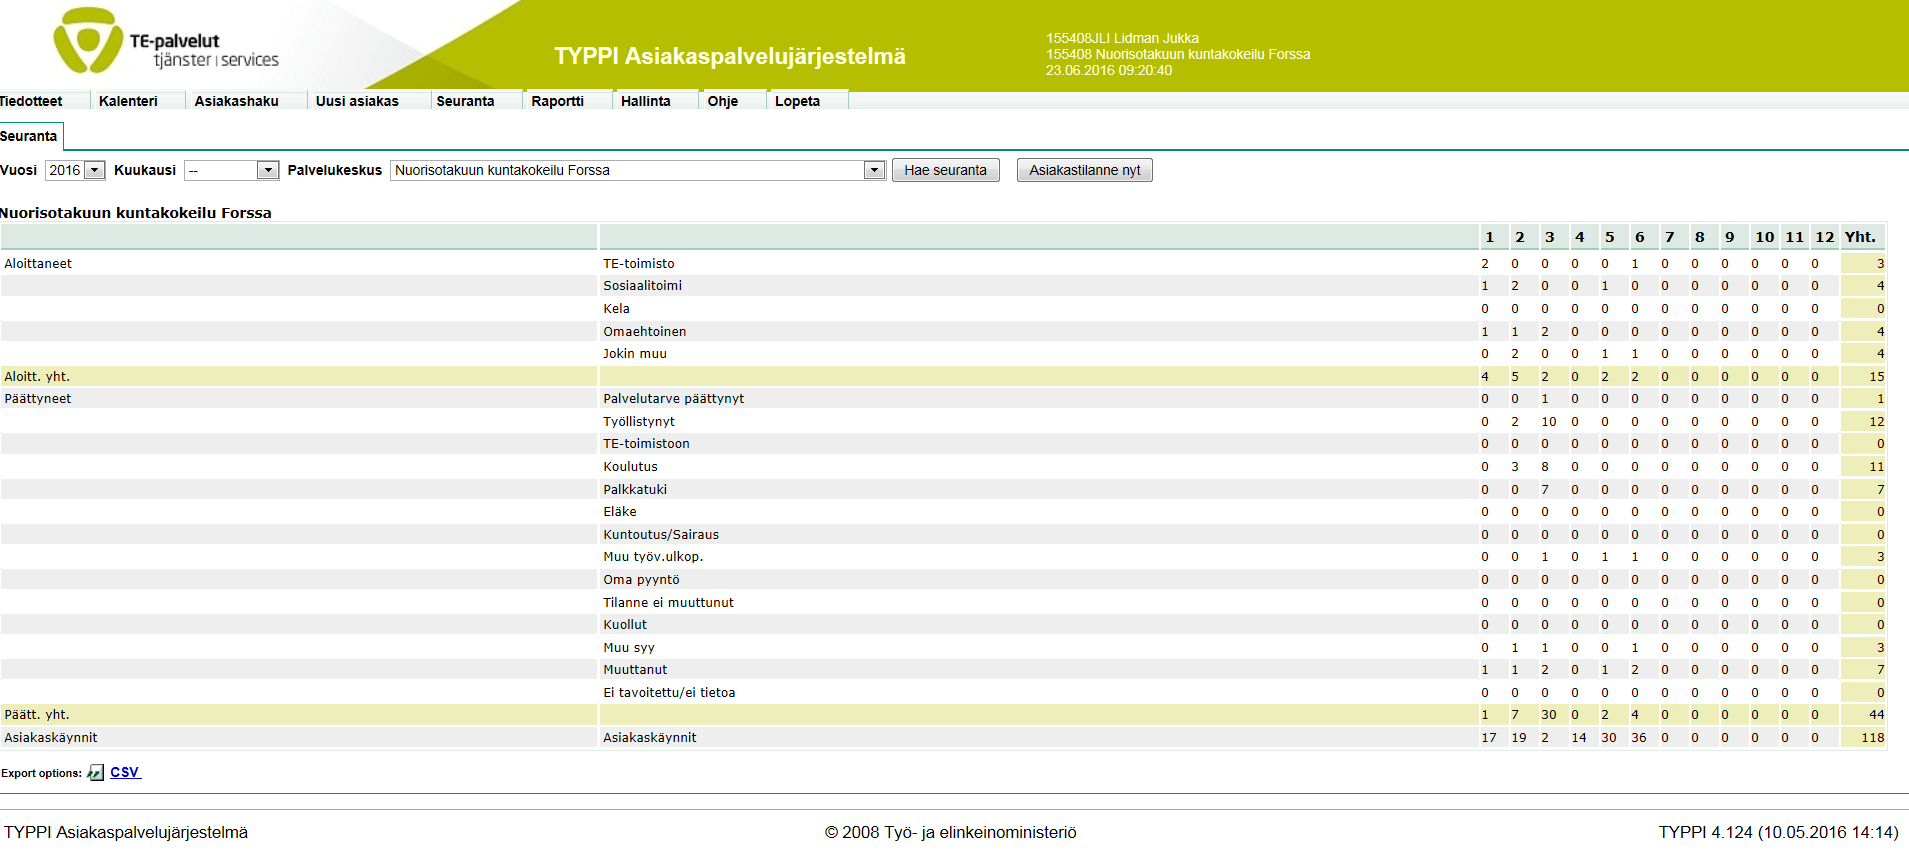Click the Työllistynyt total value 12
1909x851 pixels.
1876,422
